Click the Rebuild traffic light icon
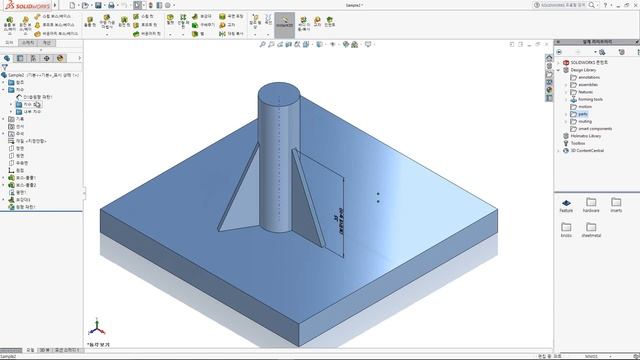Viewport: 640px width, 360px height. coord(151,5)
